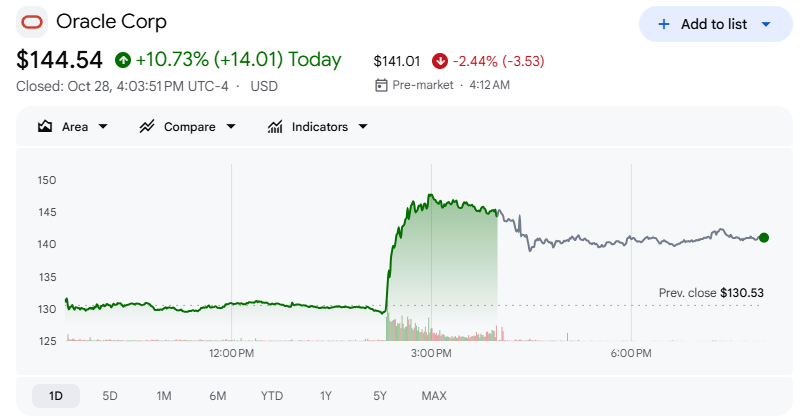Select the YTD time range

[272, 396]
